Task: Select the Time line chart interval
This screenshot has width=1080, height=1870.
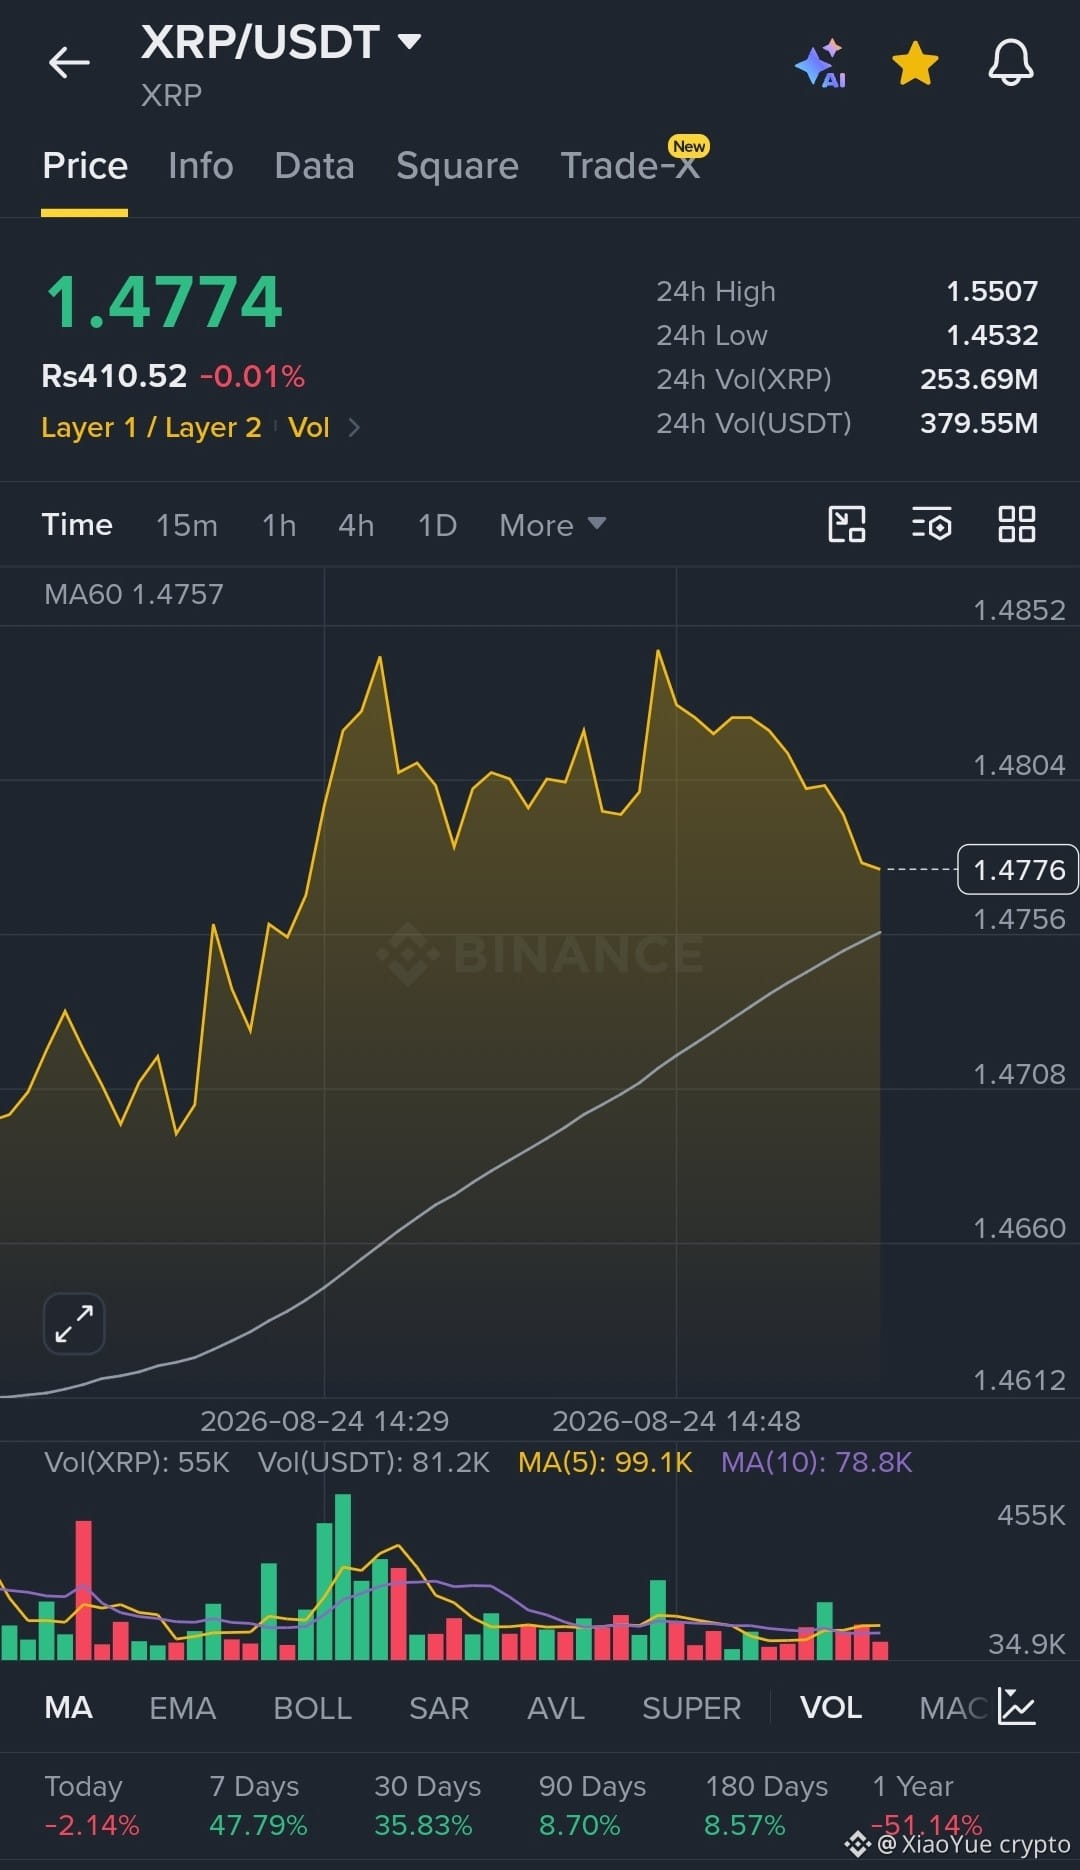Action: [77, 525]
